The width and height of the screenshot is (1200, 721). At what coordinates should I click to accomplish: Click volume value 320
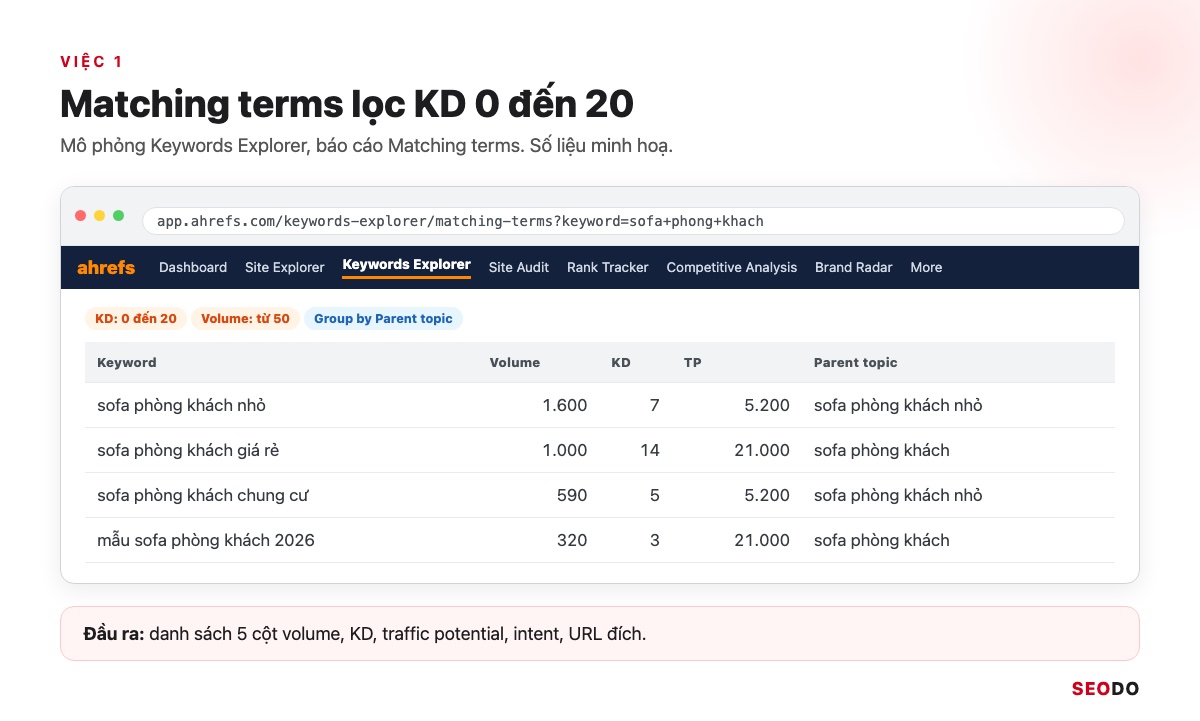click(x=572, y=540)
